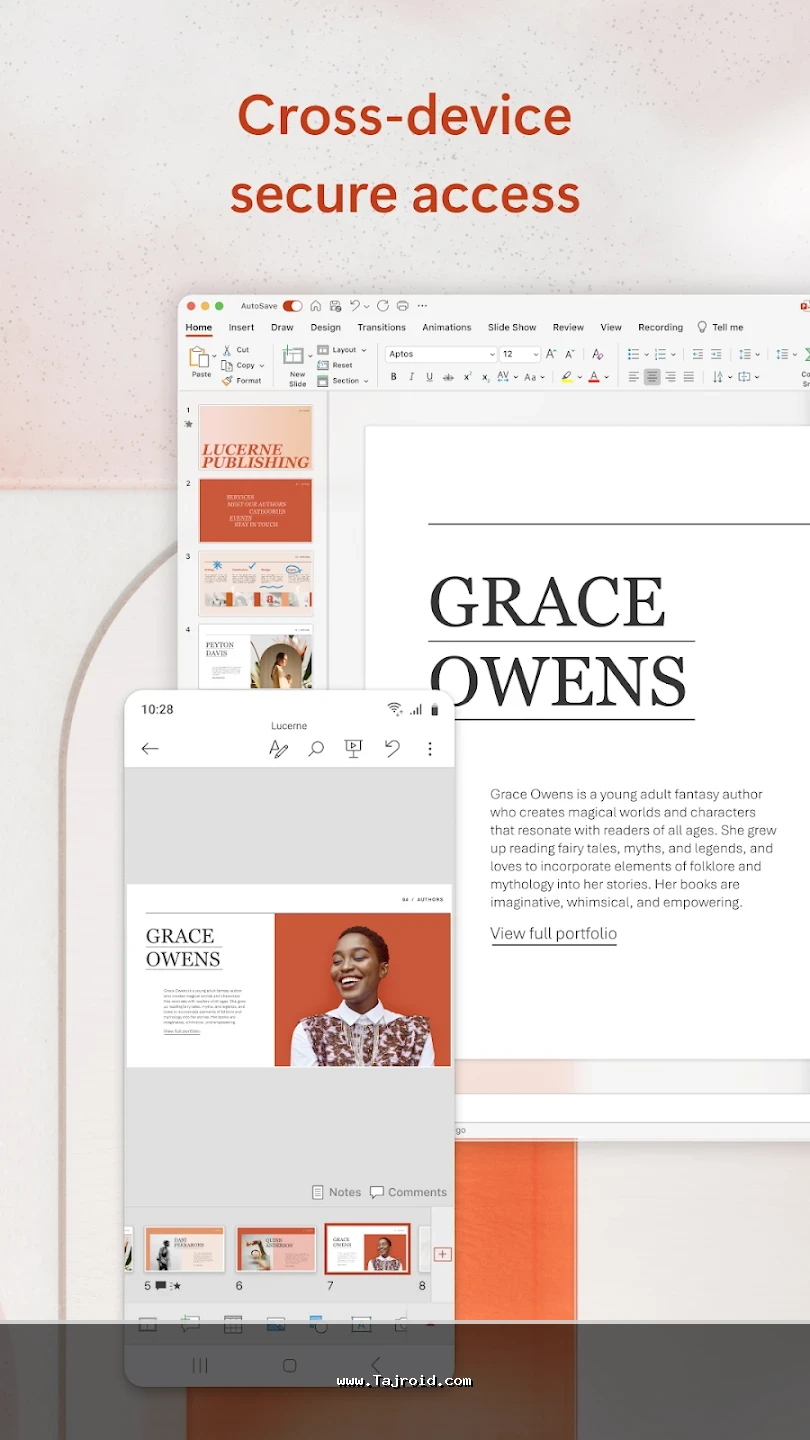Tap the search magnifier in mobile toolbar
This screenshot has height=1440, width=810.
tap(316, 749)
